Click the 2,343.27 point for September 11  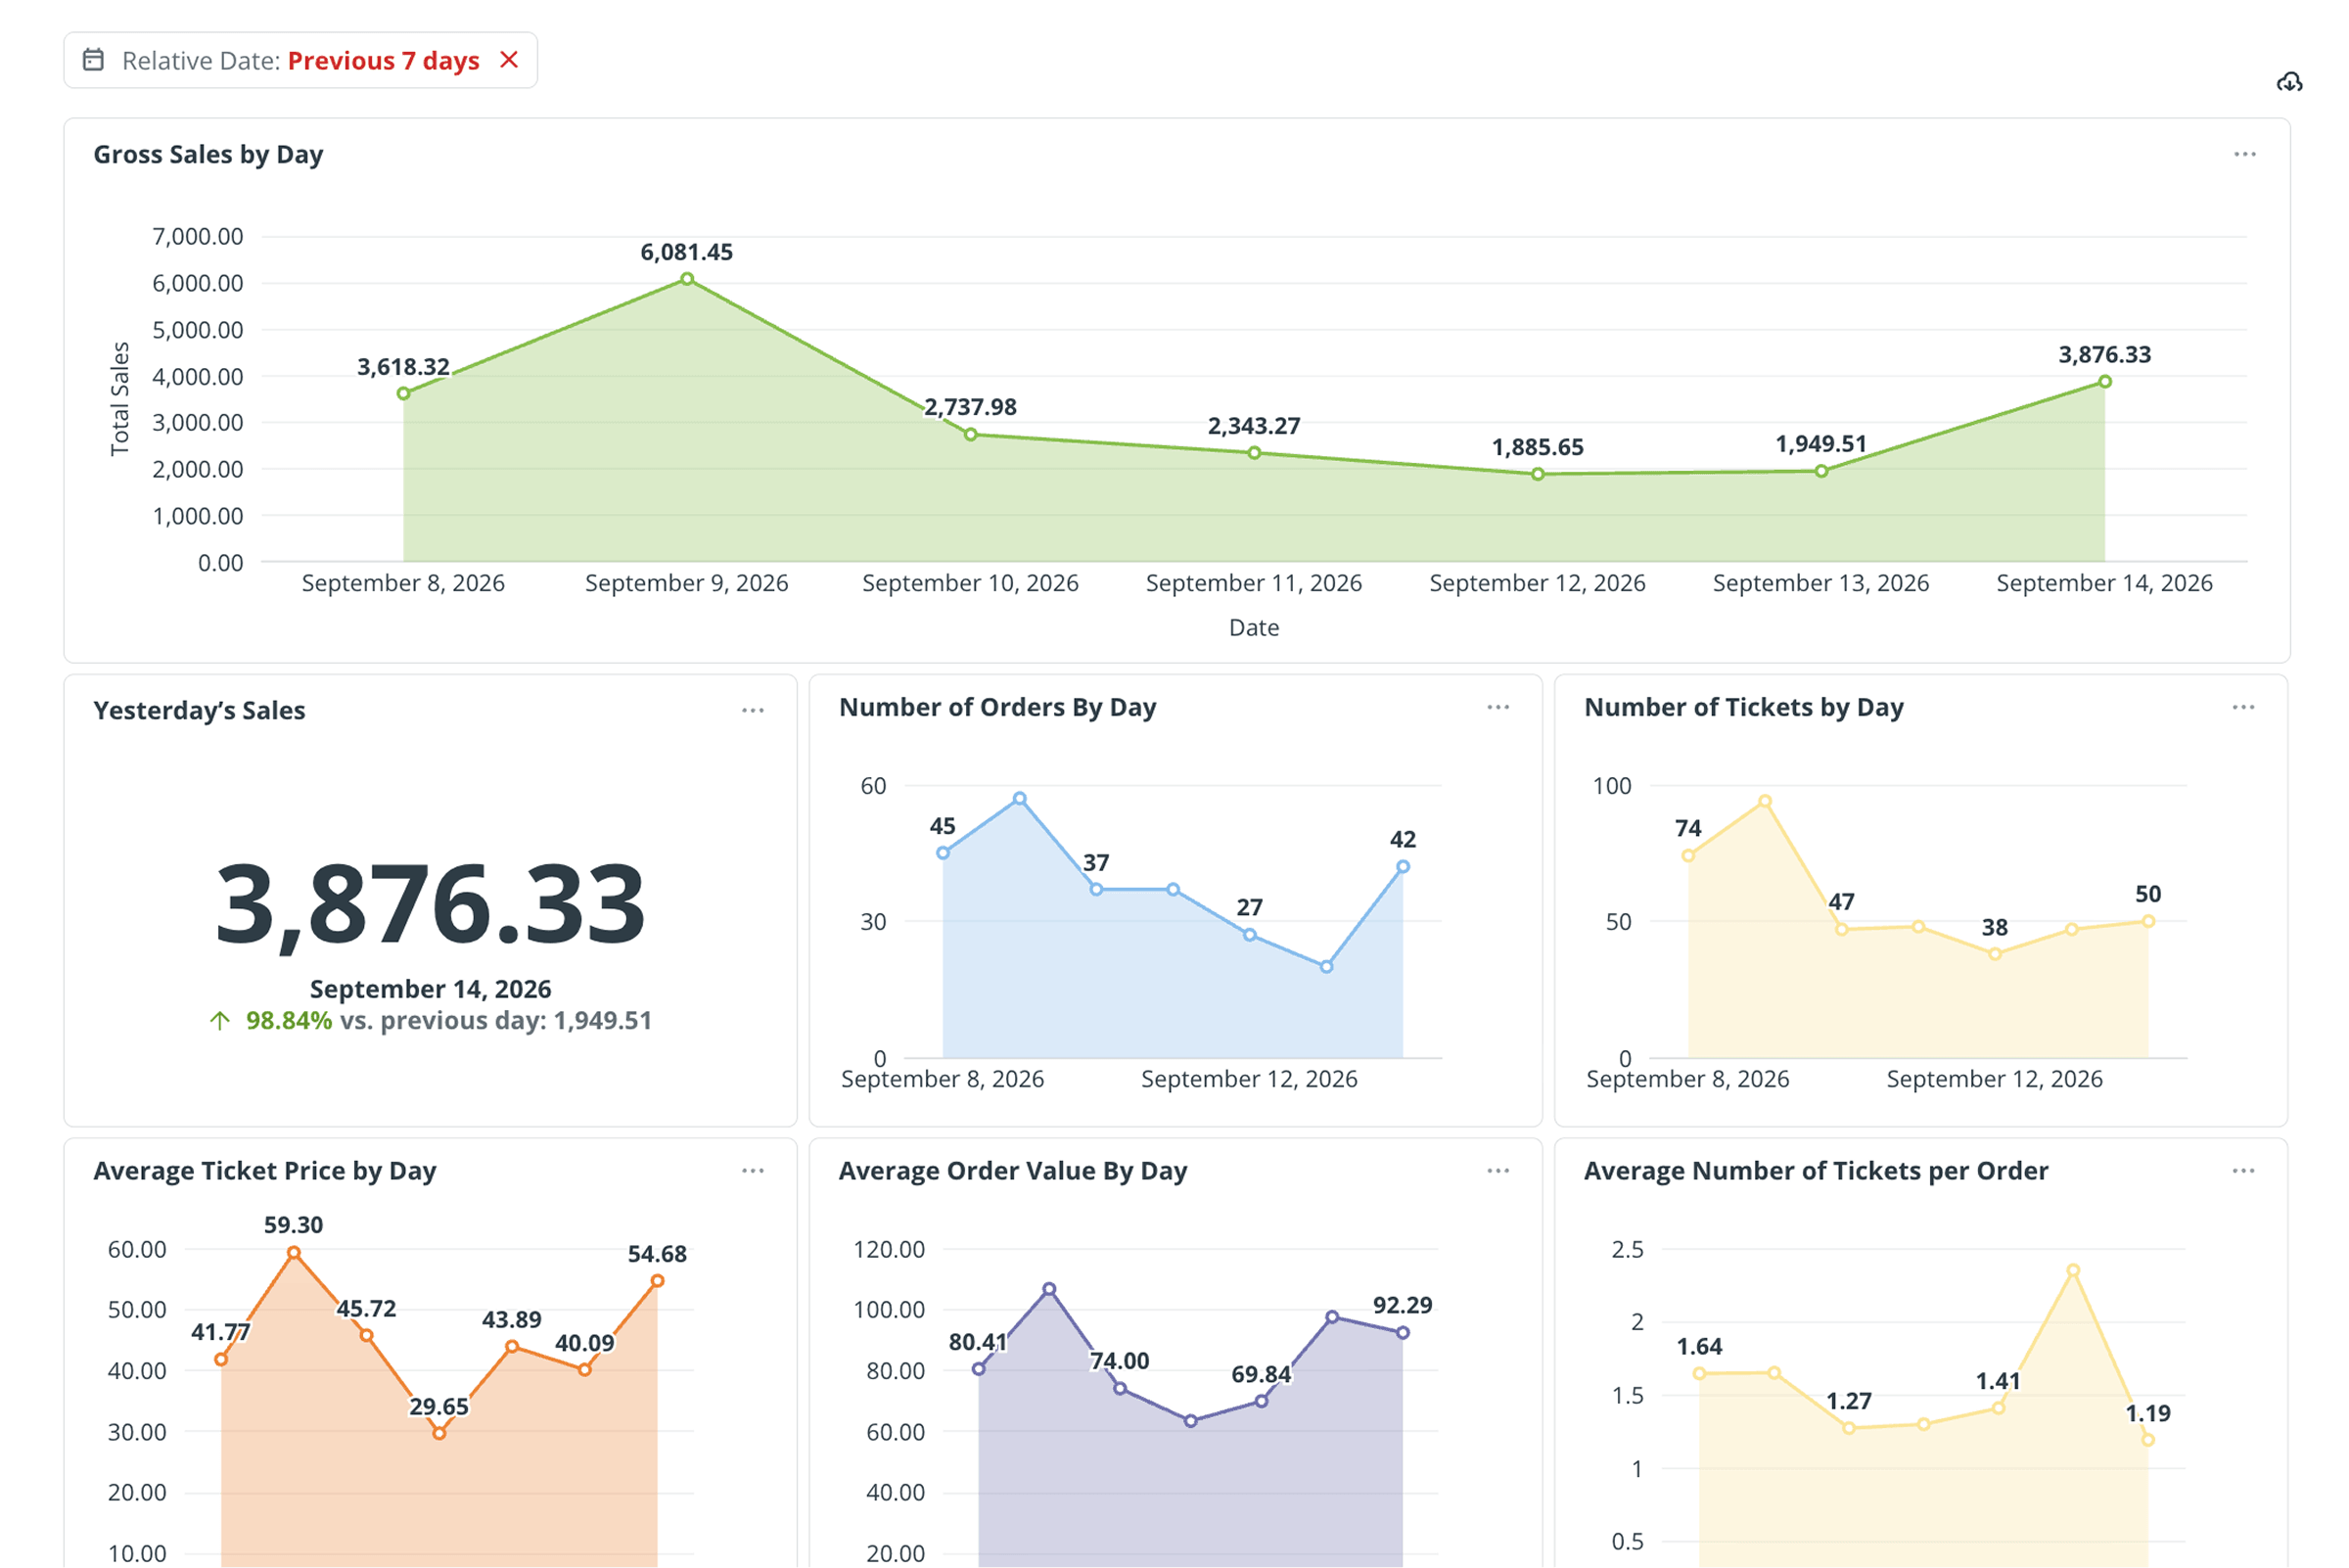pos(1253,453)
